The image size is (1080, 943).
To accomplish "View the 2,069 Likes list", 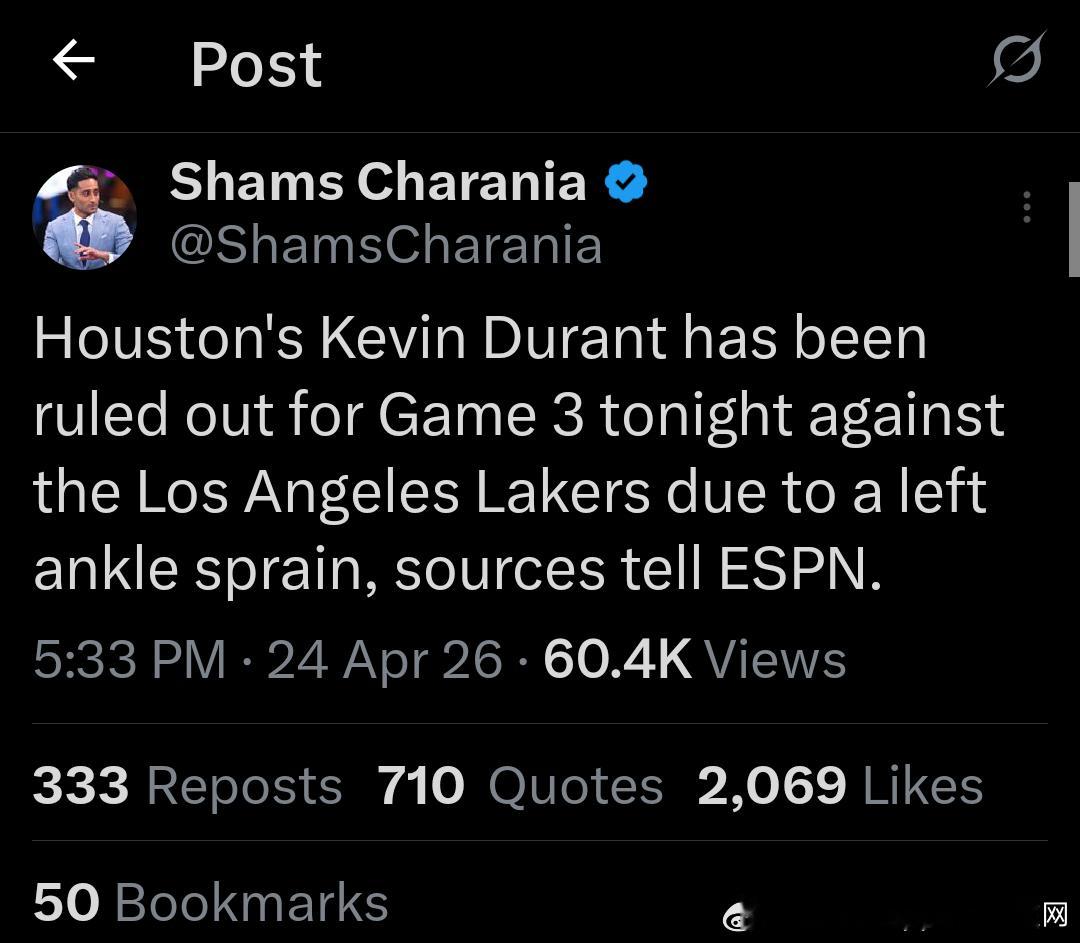I will [x=840, y=785].
